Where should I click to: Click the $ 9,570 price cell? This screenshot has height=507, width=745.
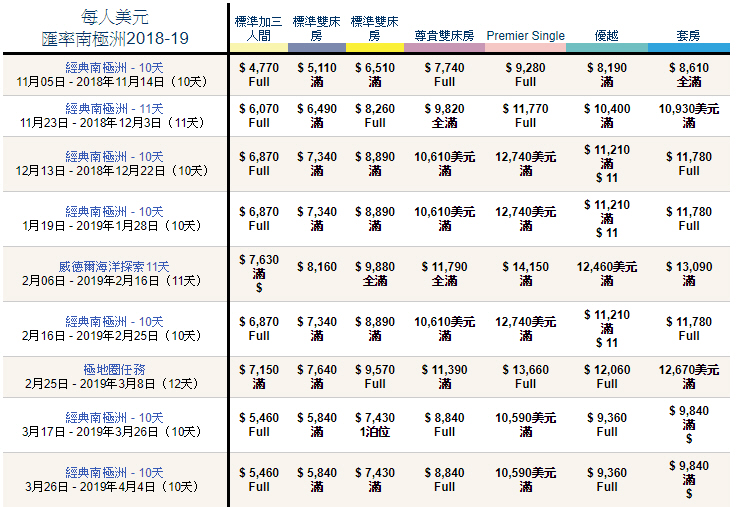point(375,370)
